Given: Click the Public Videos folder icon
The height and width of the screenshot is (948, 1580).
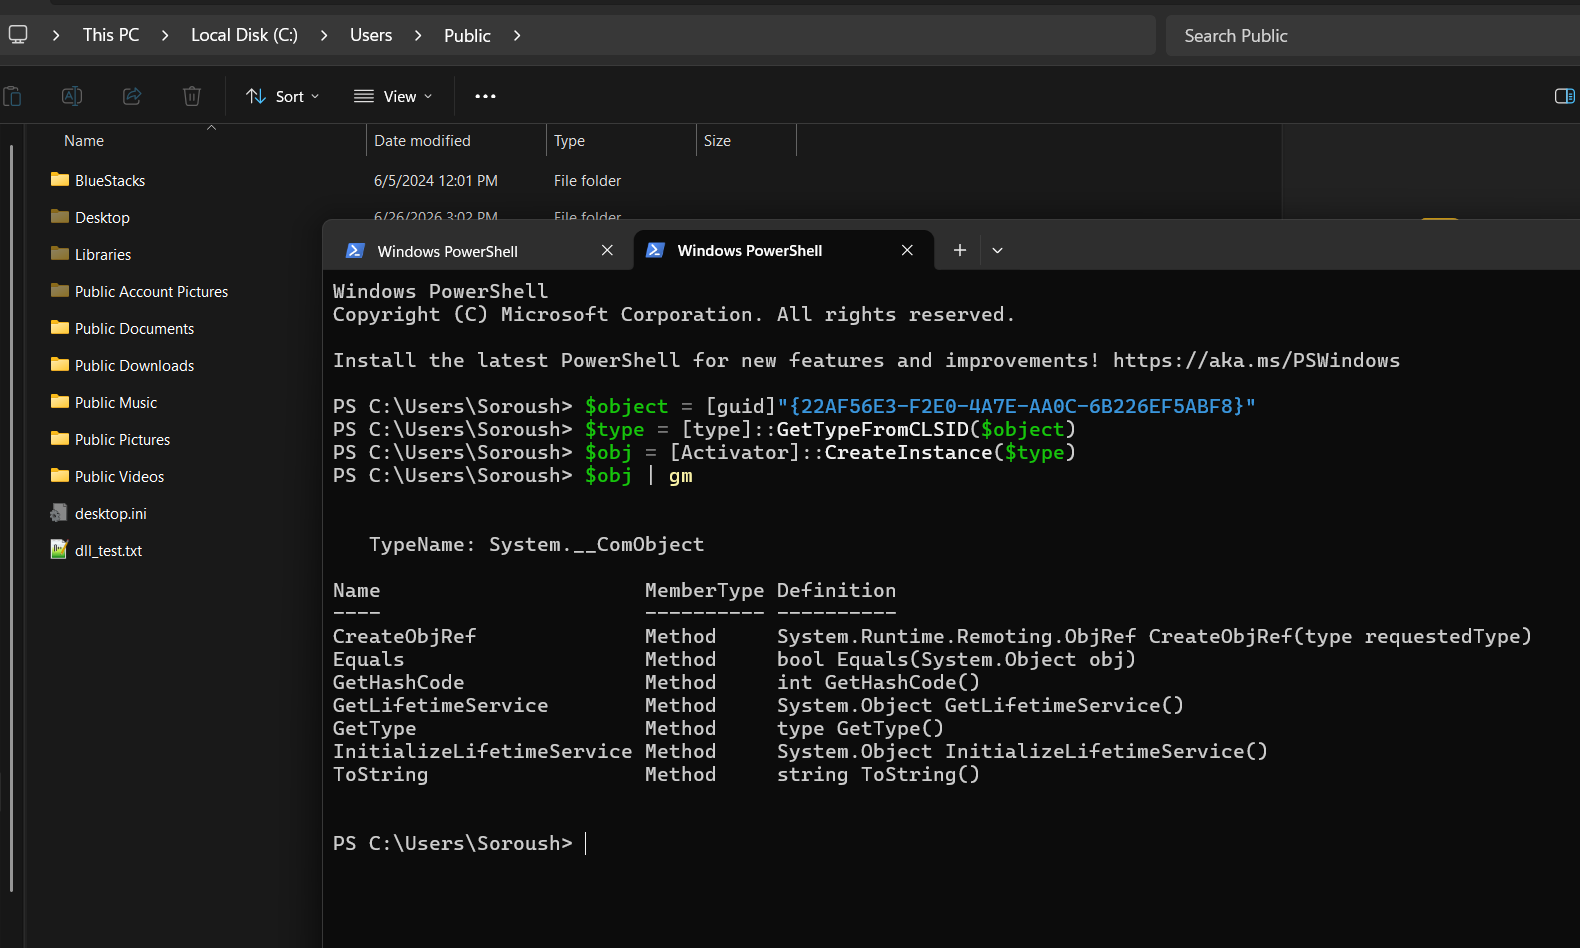Looking at the screenshot, I should click(x=60, y=476).
